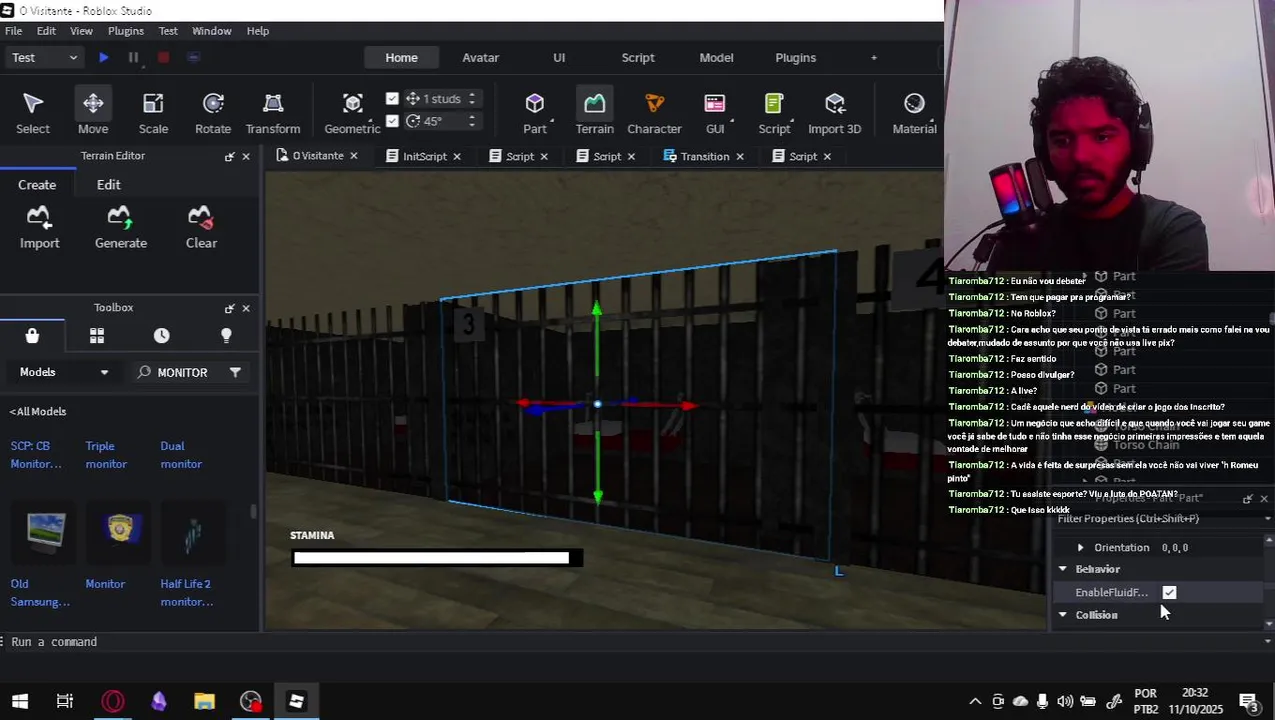Open File Explorer from taskbar

(x=204, y=701)
